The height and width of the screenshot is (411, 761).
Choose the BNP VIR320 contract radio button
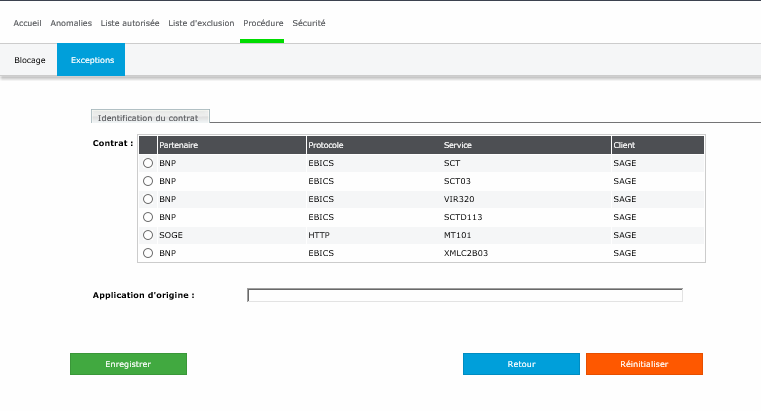148,199
